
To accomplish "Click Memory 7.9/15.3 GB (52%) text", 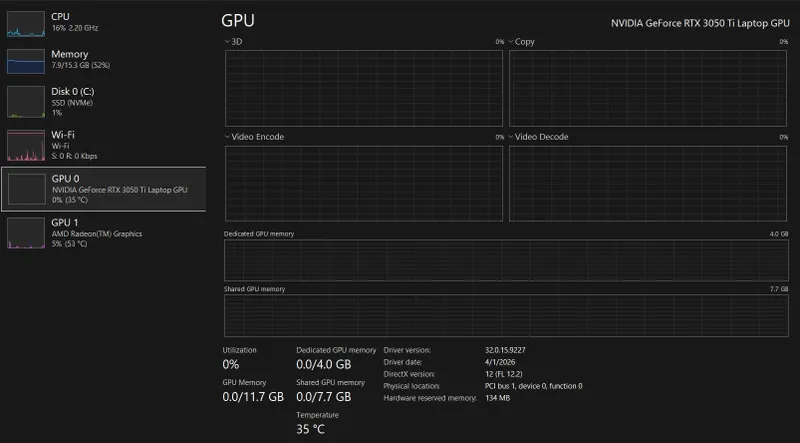I will [x=81, y=65].
